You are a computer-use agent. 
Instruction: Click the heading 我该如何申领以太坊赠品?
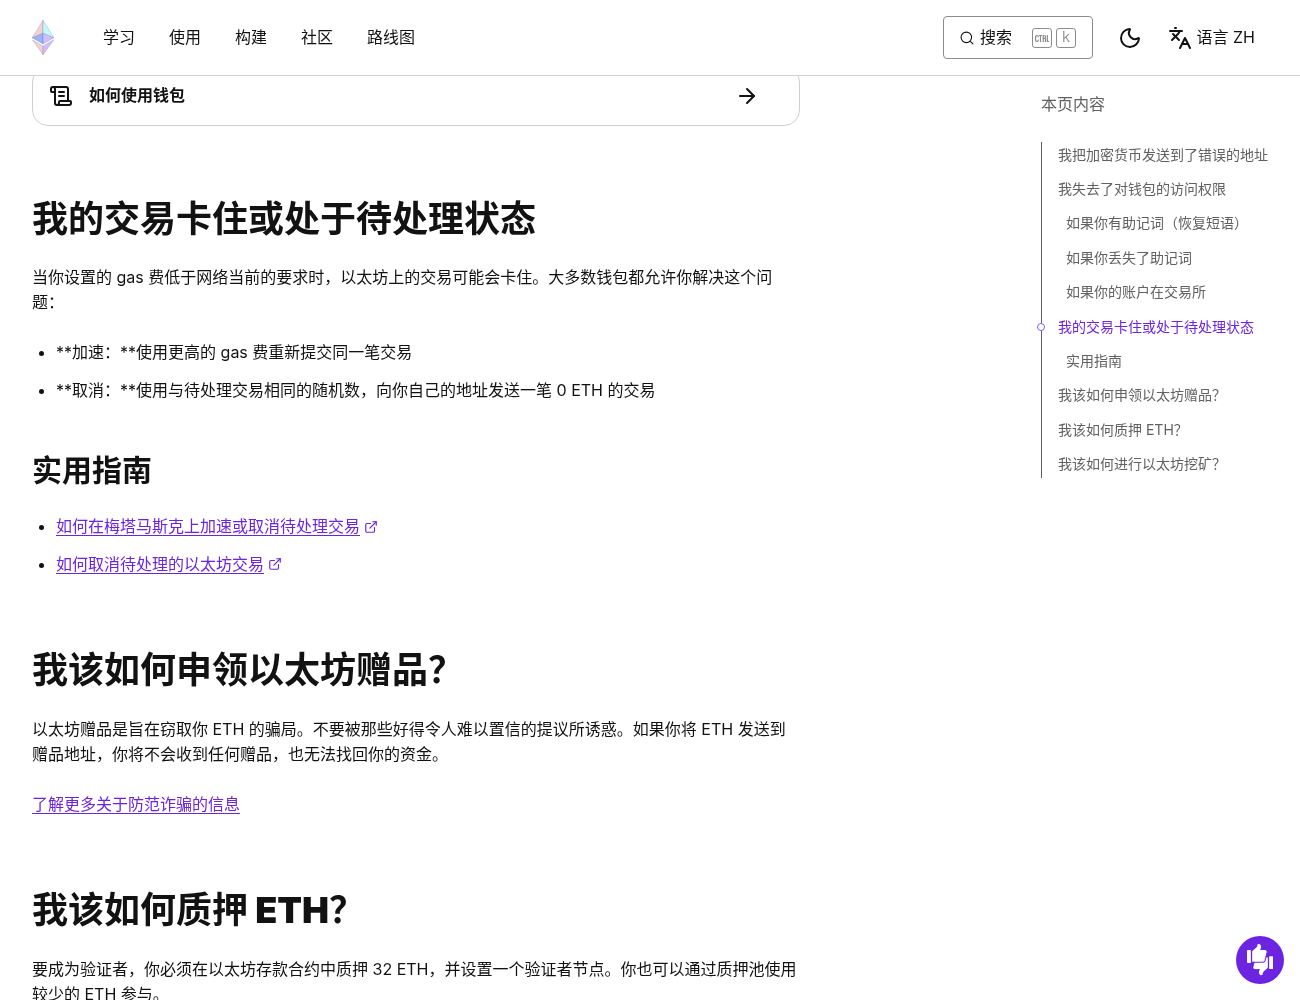click(x=239, y=670)
